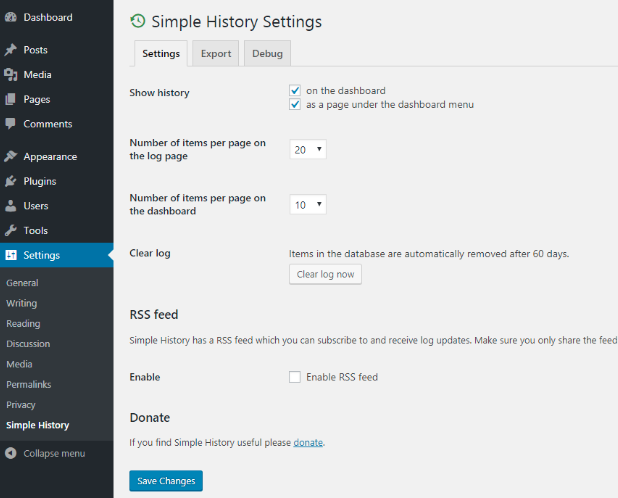Open log page items per page dropdown

(x=307, y=149)
